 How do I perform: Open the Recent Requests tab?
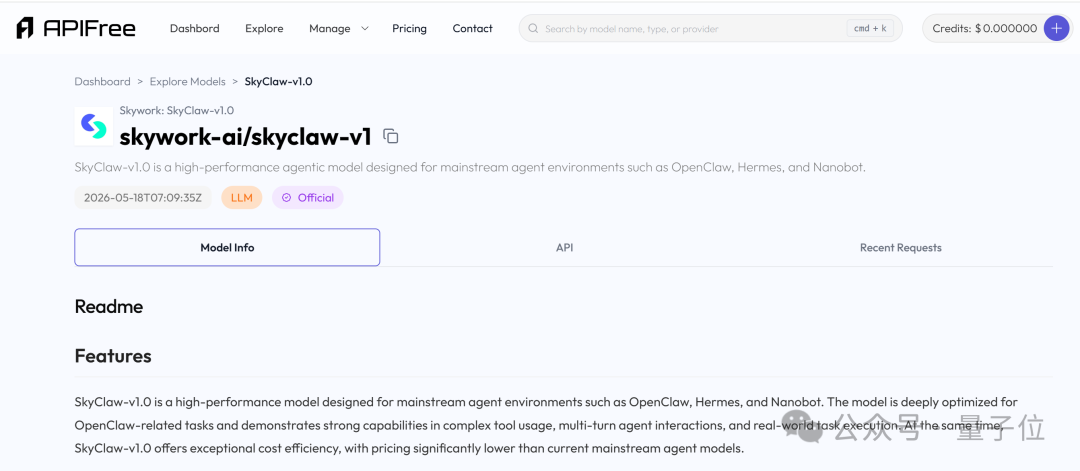(900, 247)
